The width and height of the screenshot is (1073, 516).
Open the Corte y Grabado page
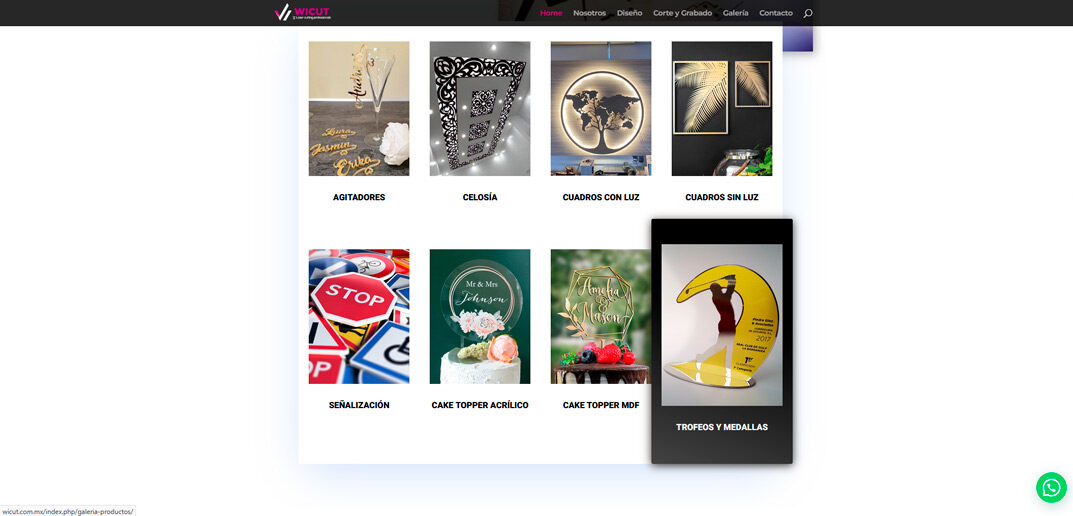[x=682, y=13]
